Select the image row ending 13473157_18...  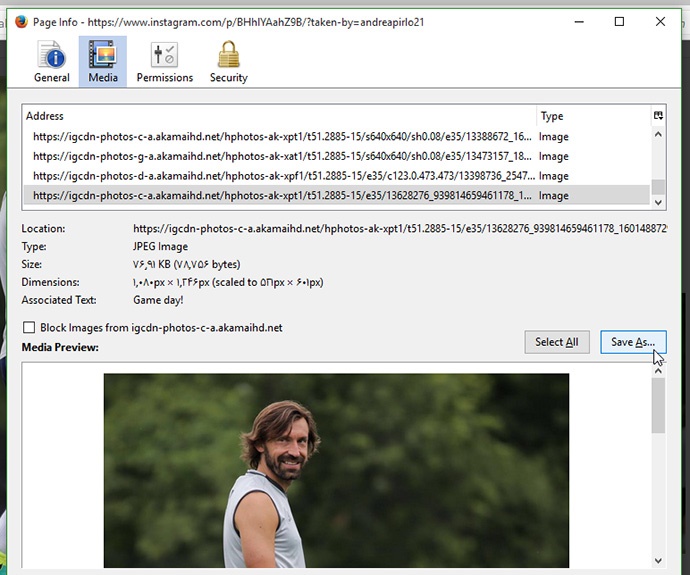tap(337, 156)
